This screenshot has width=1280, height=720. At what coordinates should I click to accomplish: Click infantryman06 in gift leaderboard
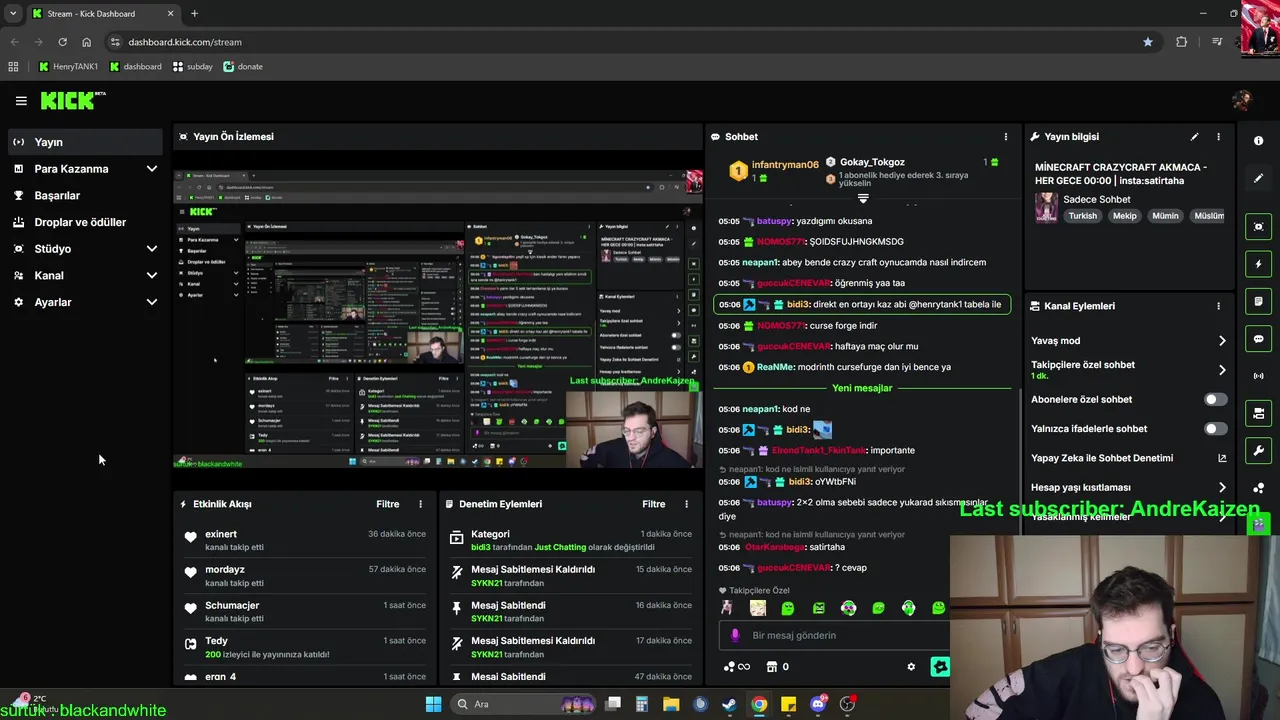(785, 165)
